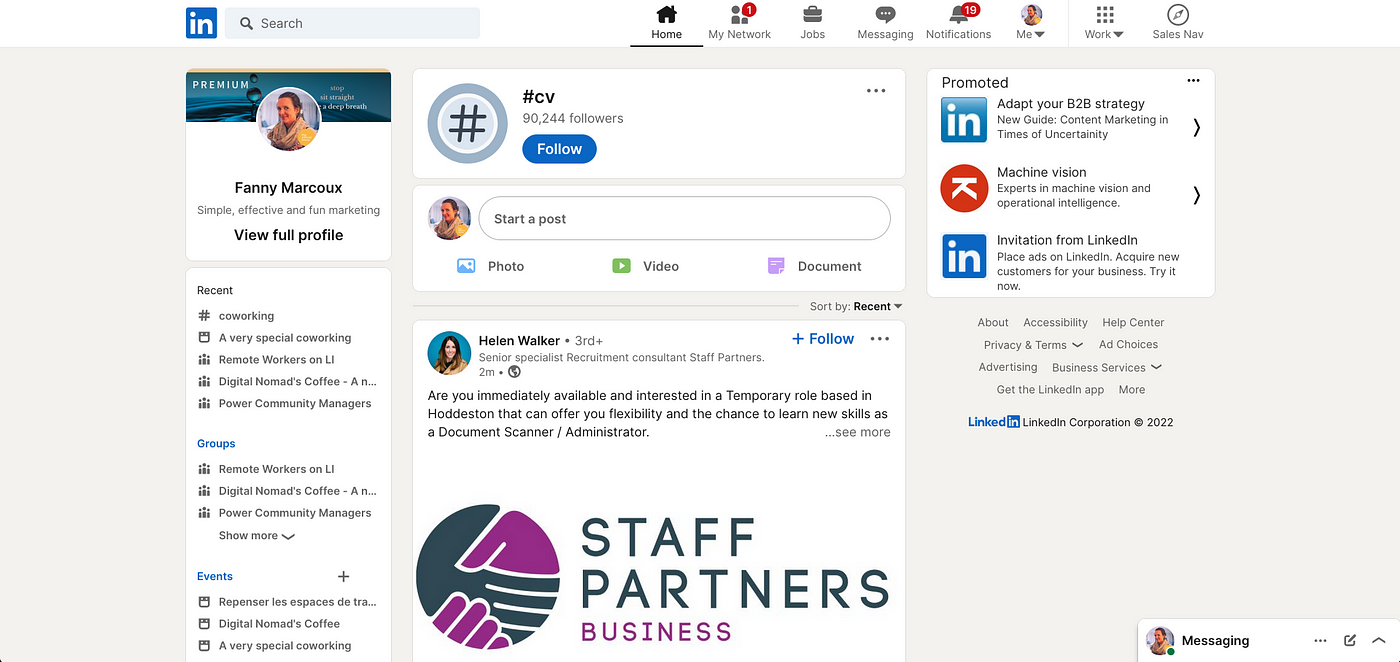This screenshot has height=662, width=1400.
Task: Click avatar beside Start a post
Action: tap(449, 218)
